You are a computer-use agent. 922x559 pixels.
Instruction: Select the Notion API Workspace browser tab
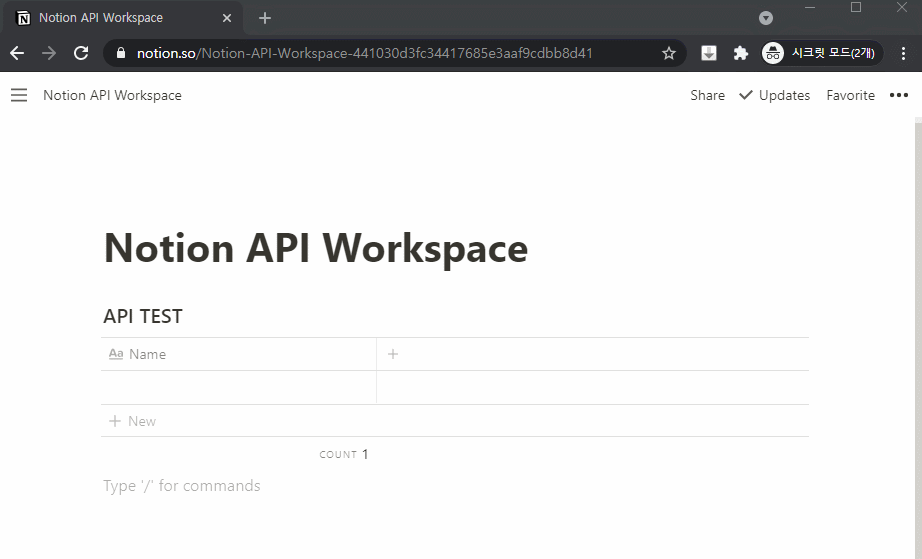(123, 18)
